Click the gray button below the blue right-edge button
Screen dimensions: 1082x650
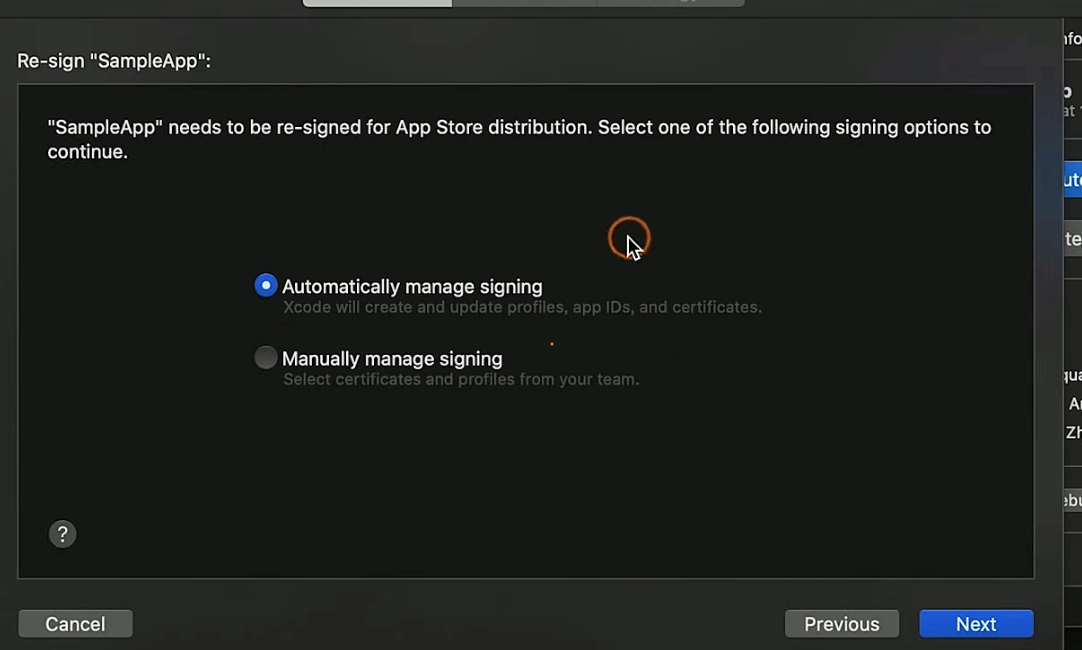click(1072, 239)
